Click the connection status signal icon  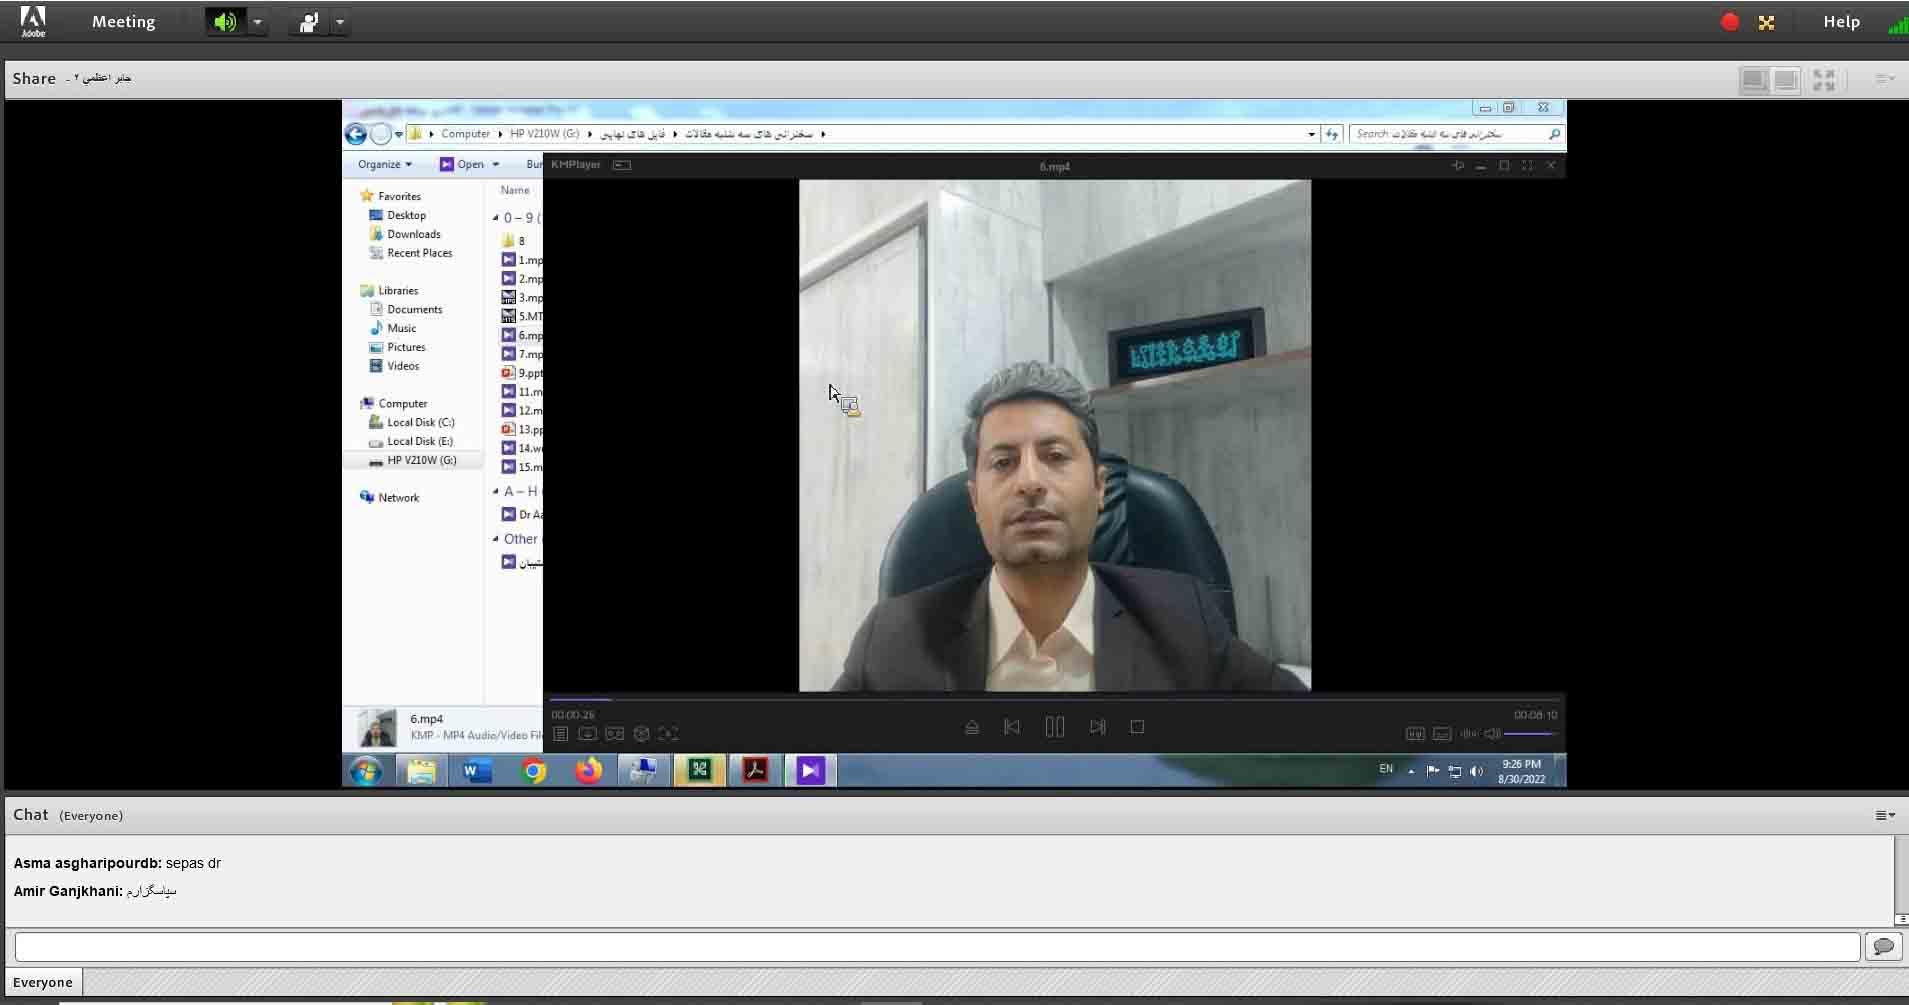(1896, 24)
